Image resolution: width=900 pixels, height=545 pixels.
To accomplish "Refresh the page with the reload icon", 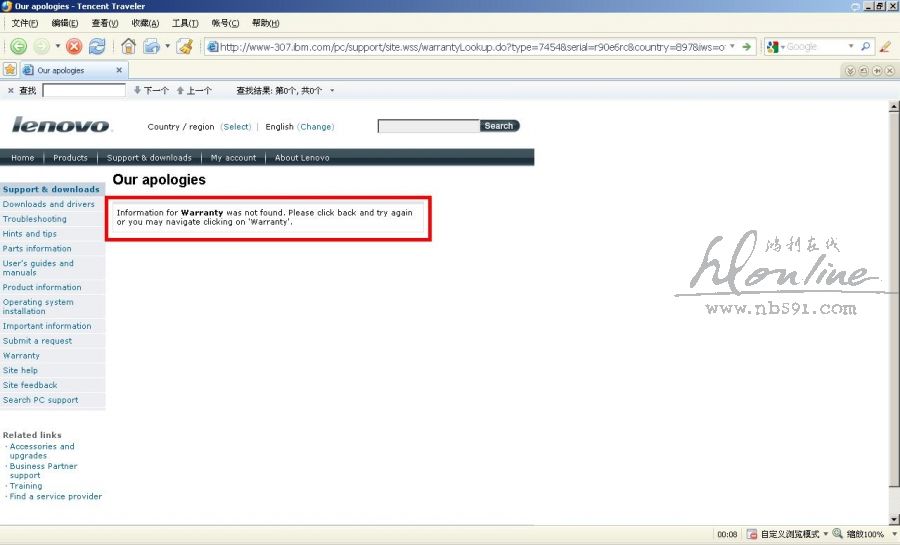I will coord(97,46).
